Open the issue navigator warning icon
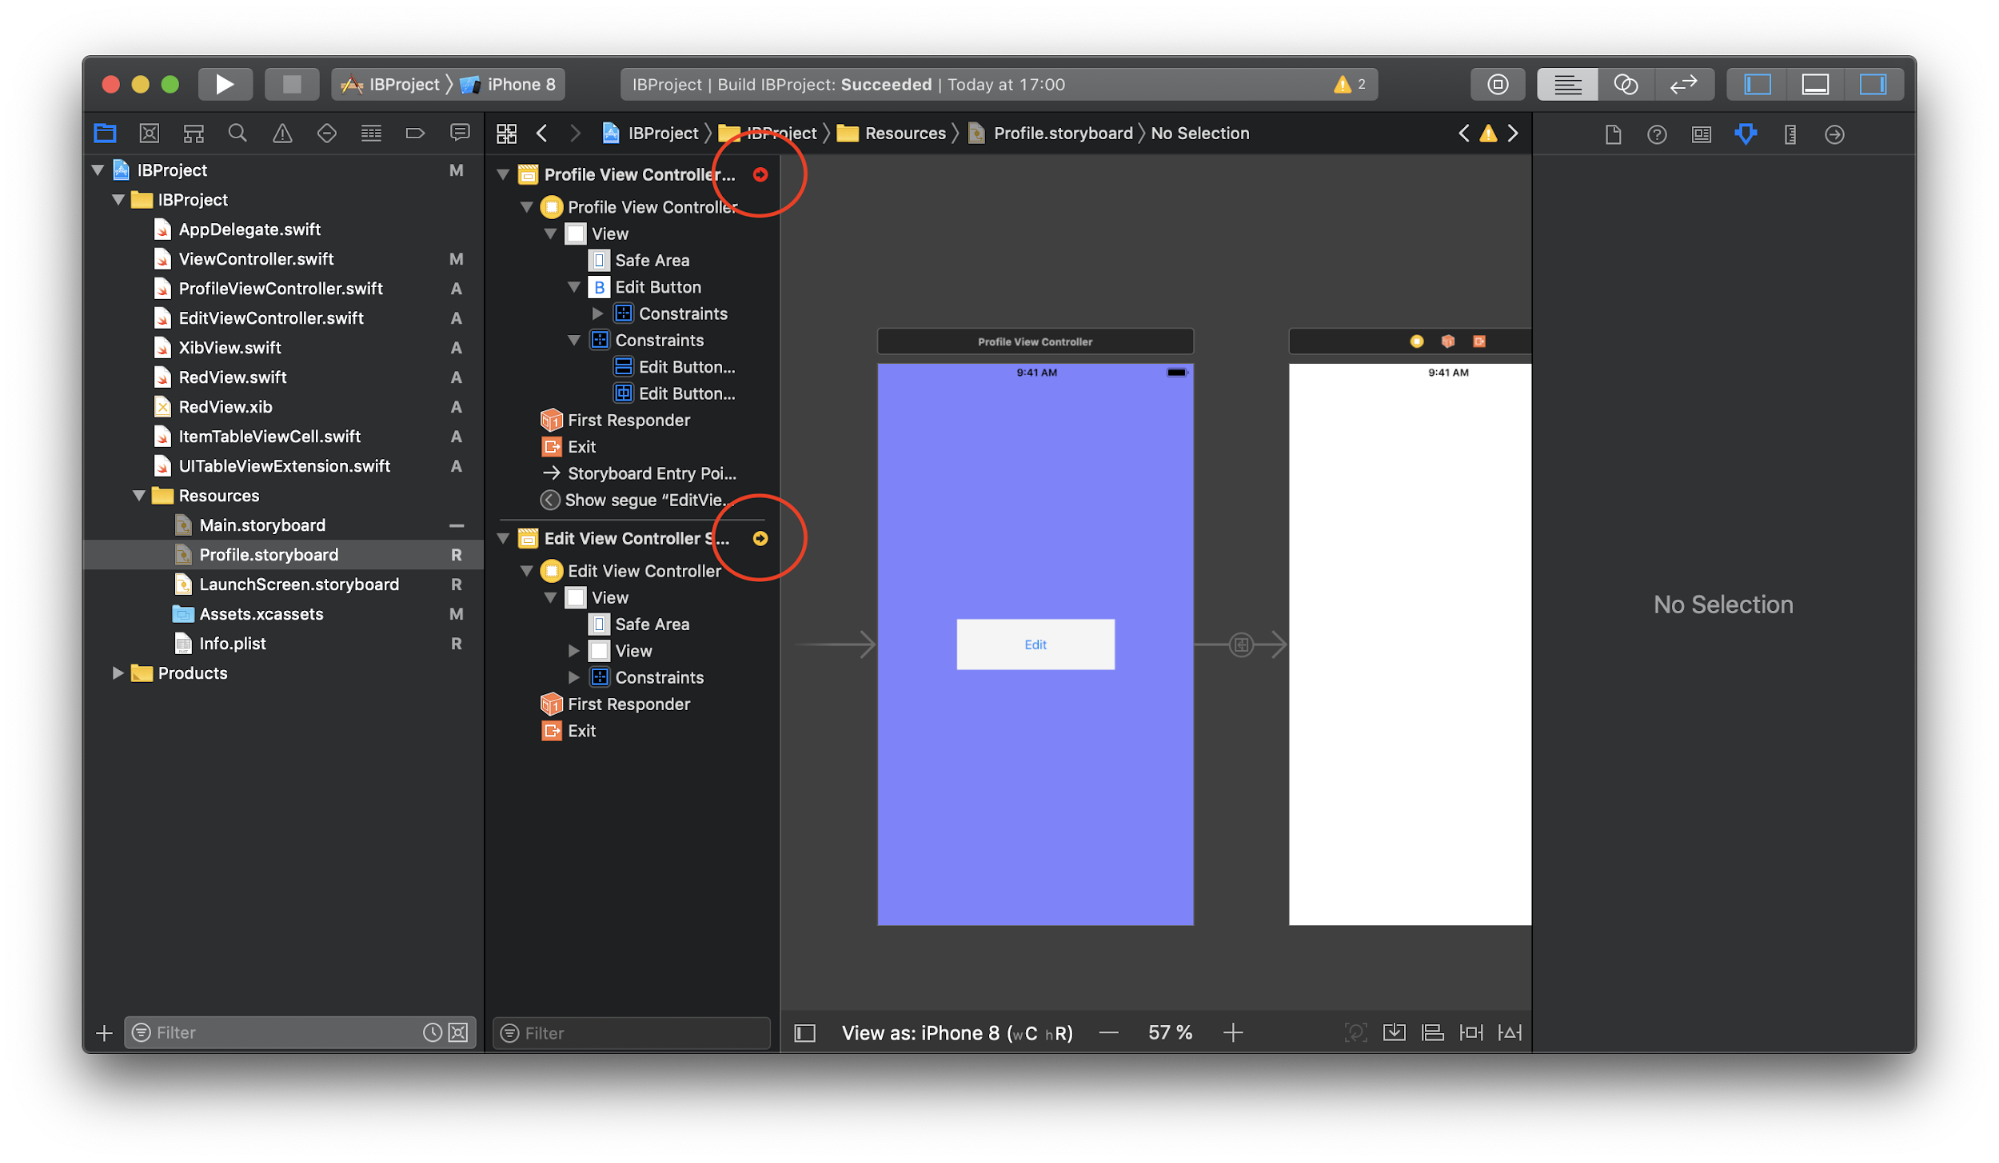1999x1163 pixels. 282,133
